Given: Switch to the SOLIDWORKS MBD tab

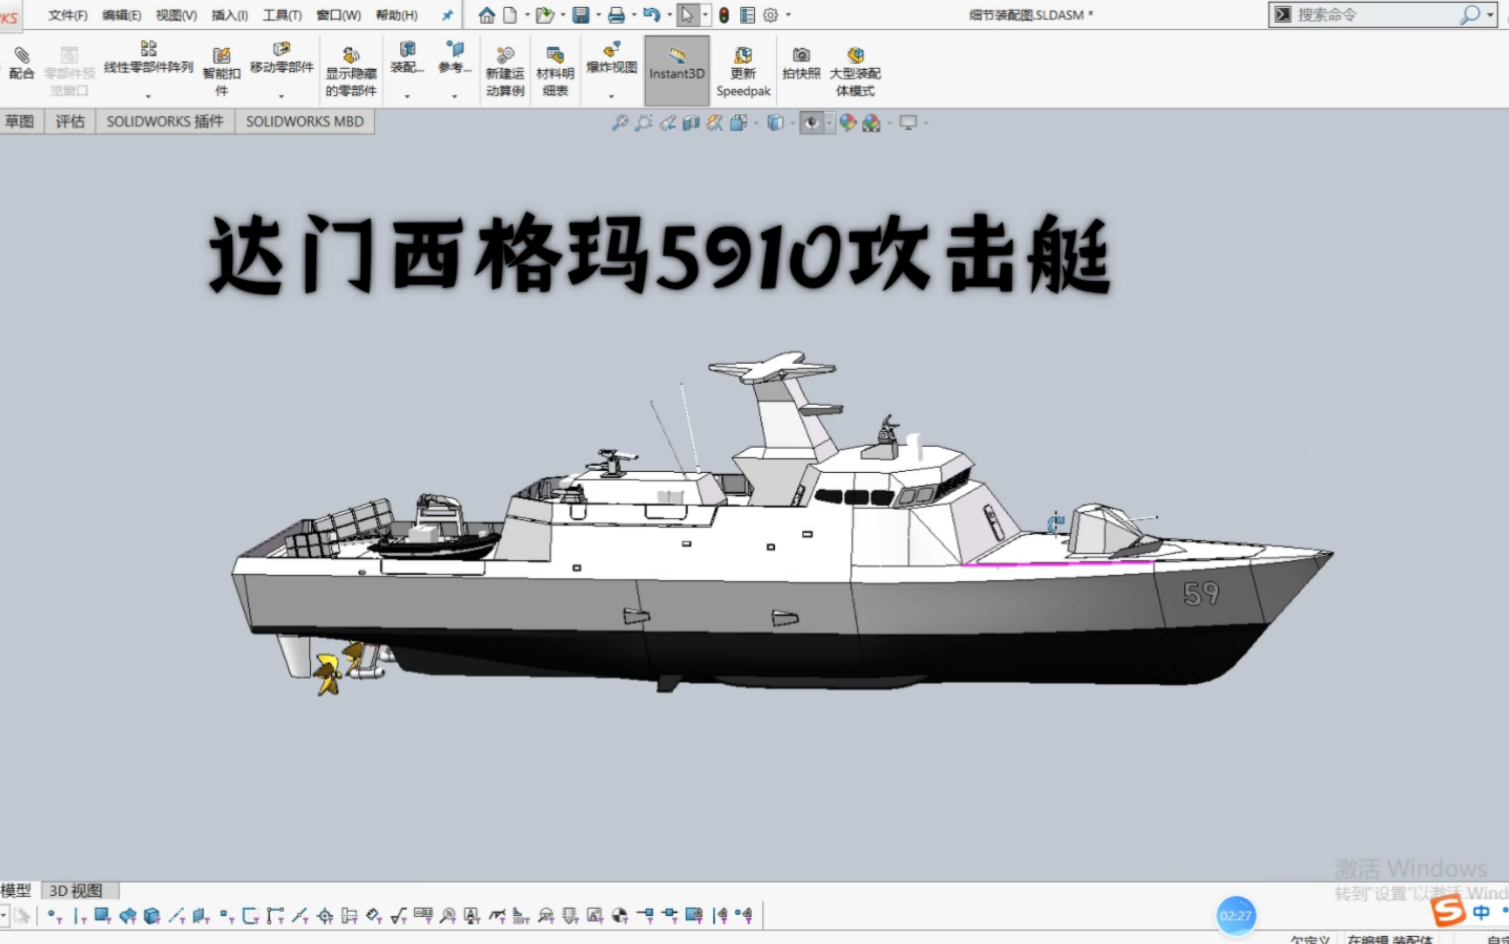Looking at the screenshot, I should tap(304, 120).
